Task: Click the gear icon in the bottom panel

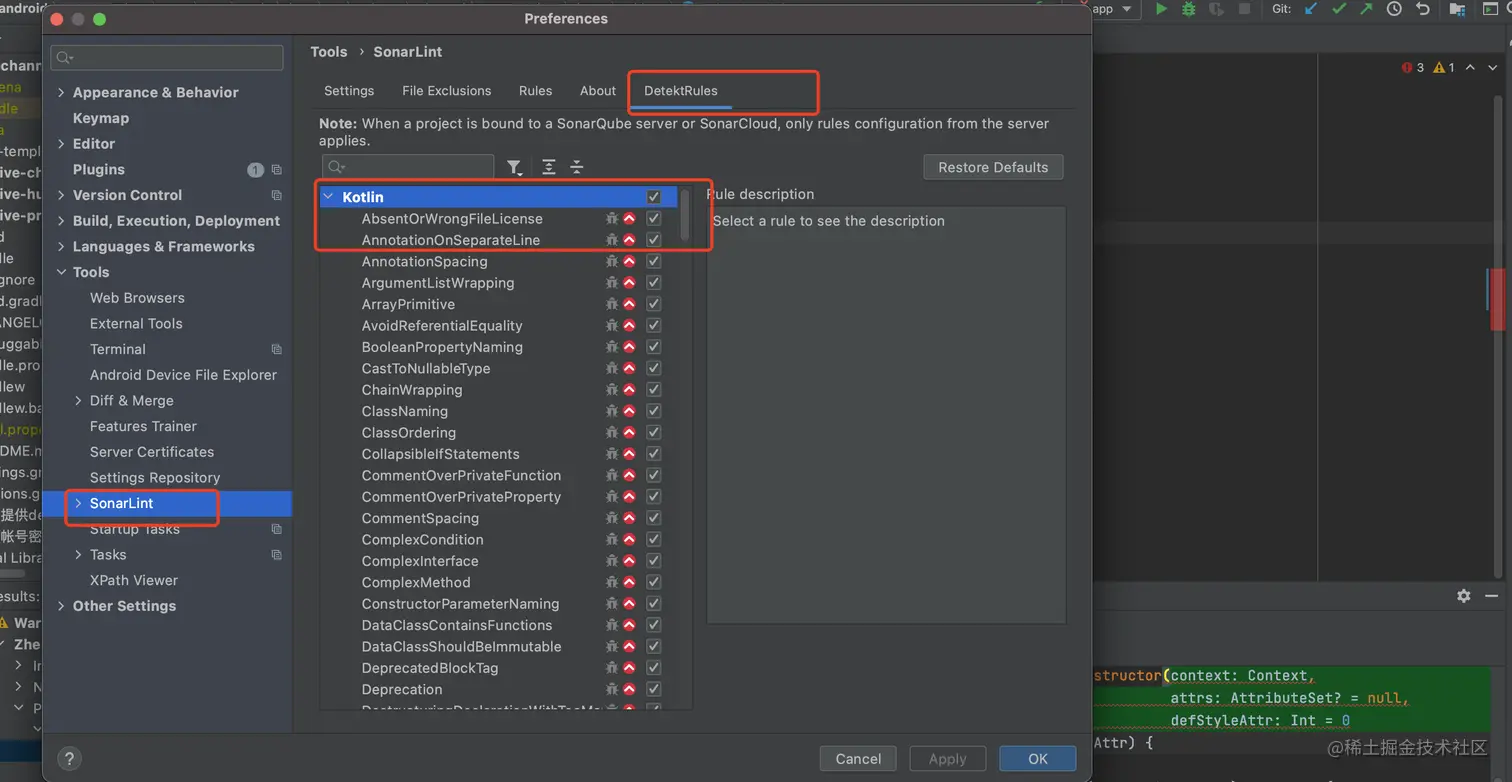Action: click(1464, 595)
